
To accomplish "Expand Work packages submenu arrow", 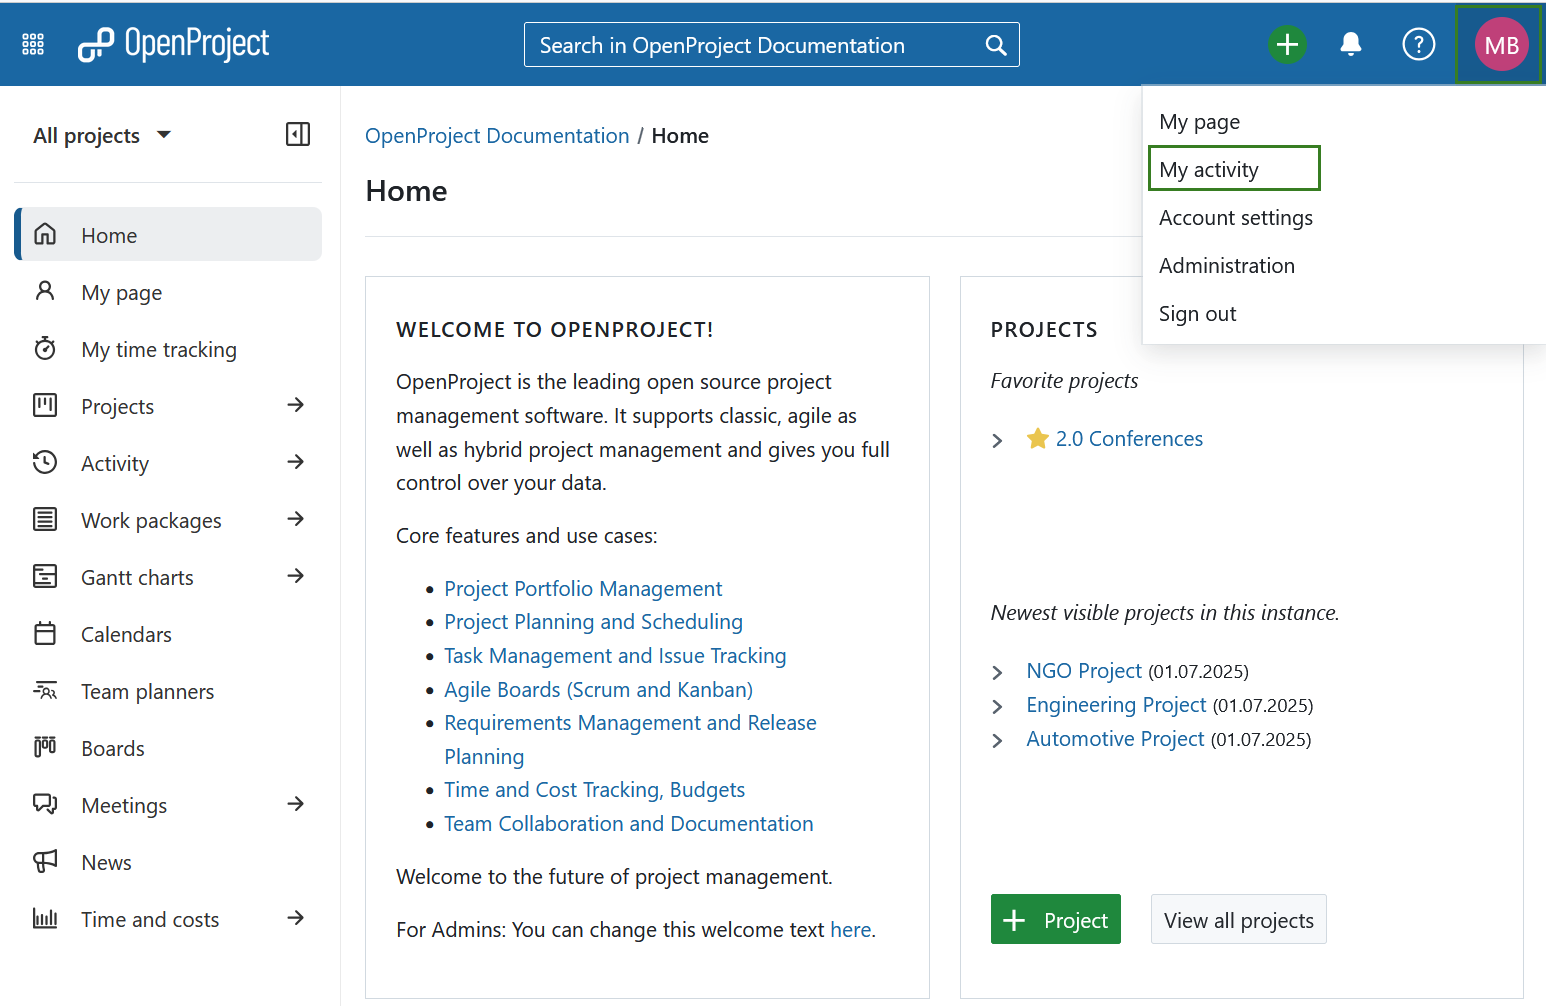I will [296, 519].
